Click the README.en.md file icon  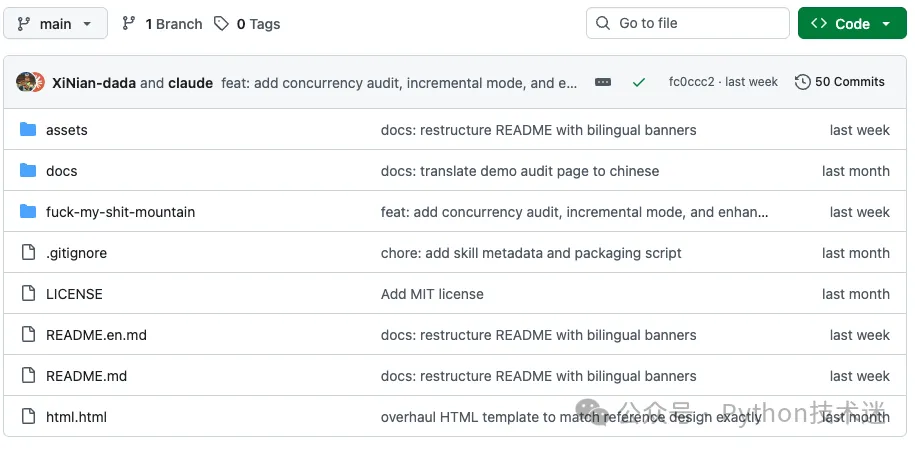coord(28,334)
